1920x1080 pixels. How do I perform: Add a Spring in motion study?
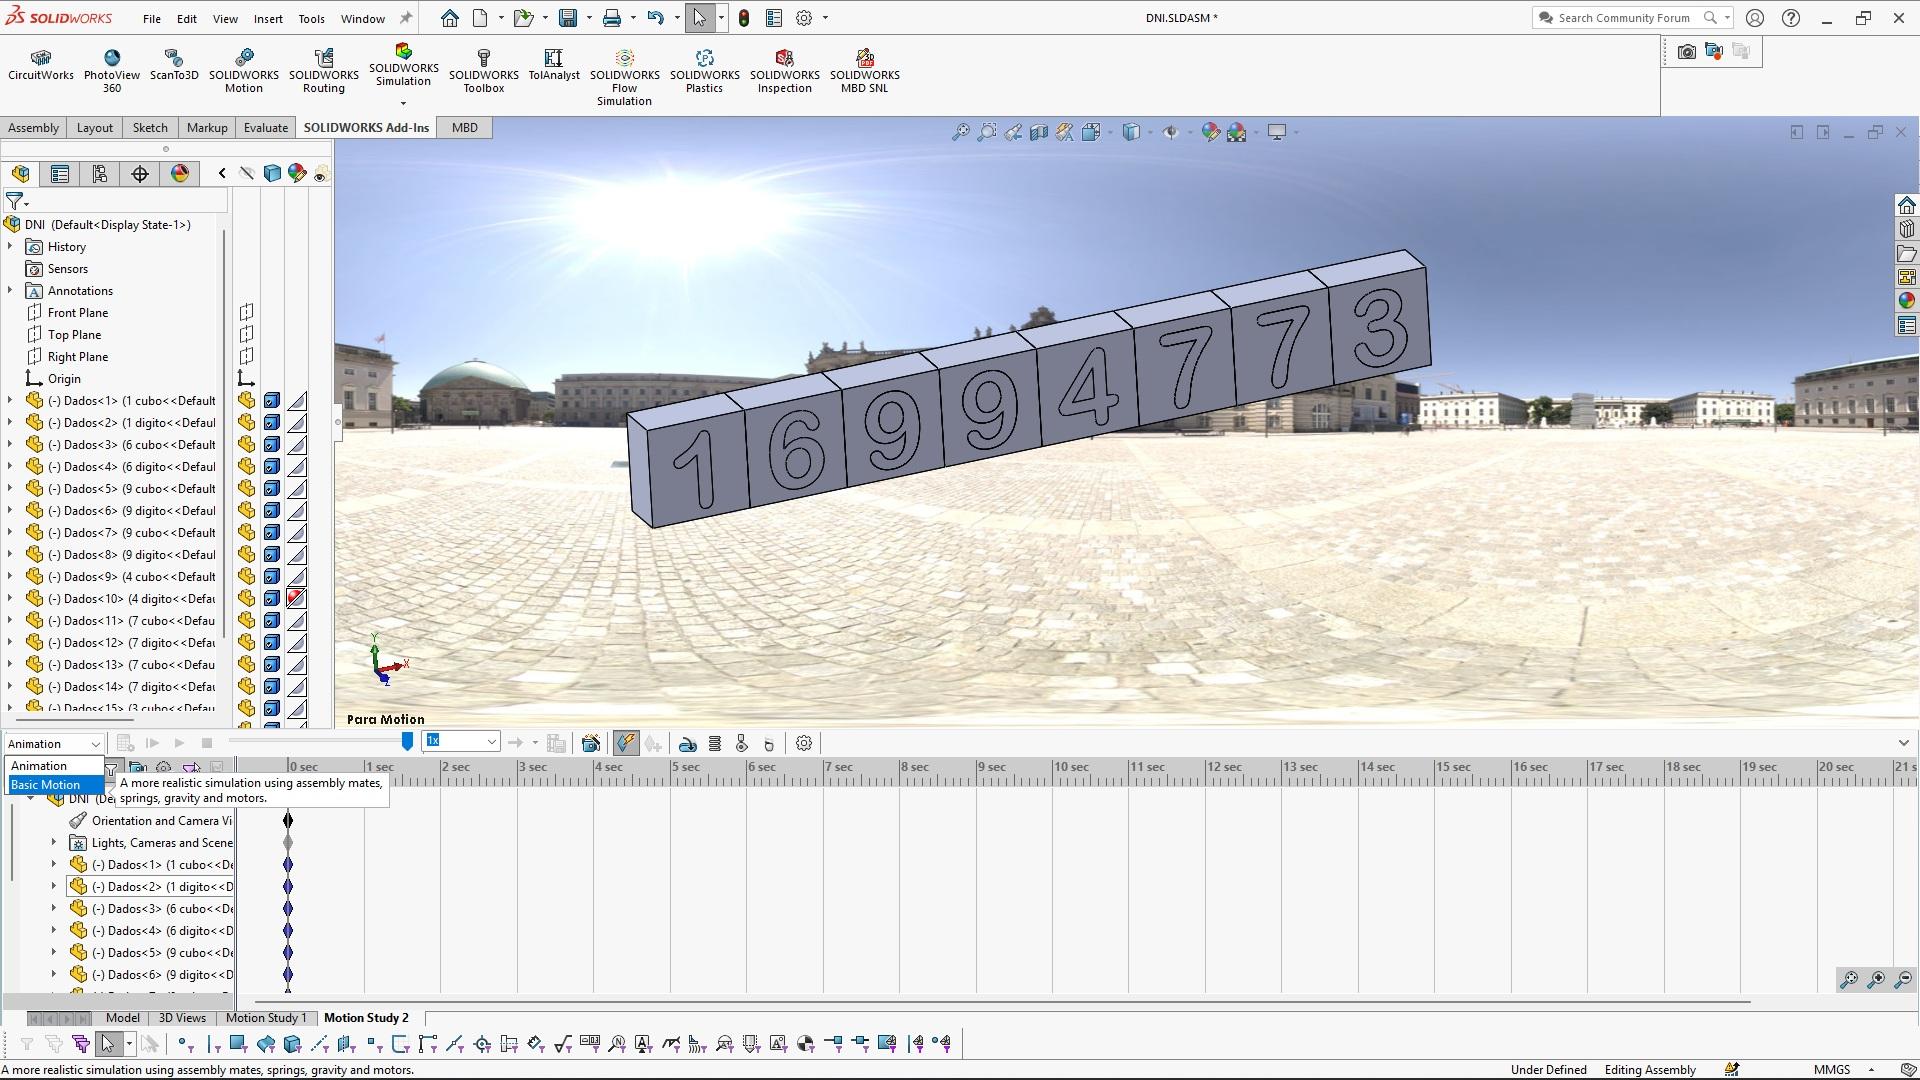click(715, 743)
